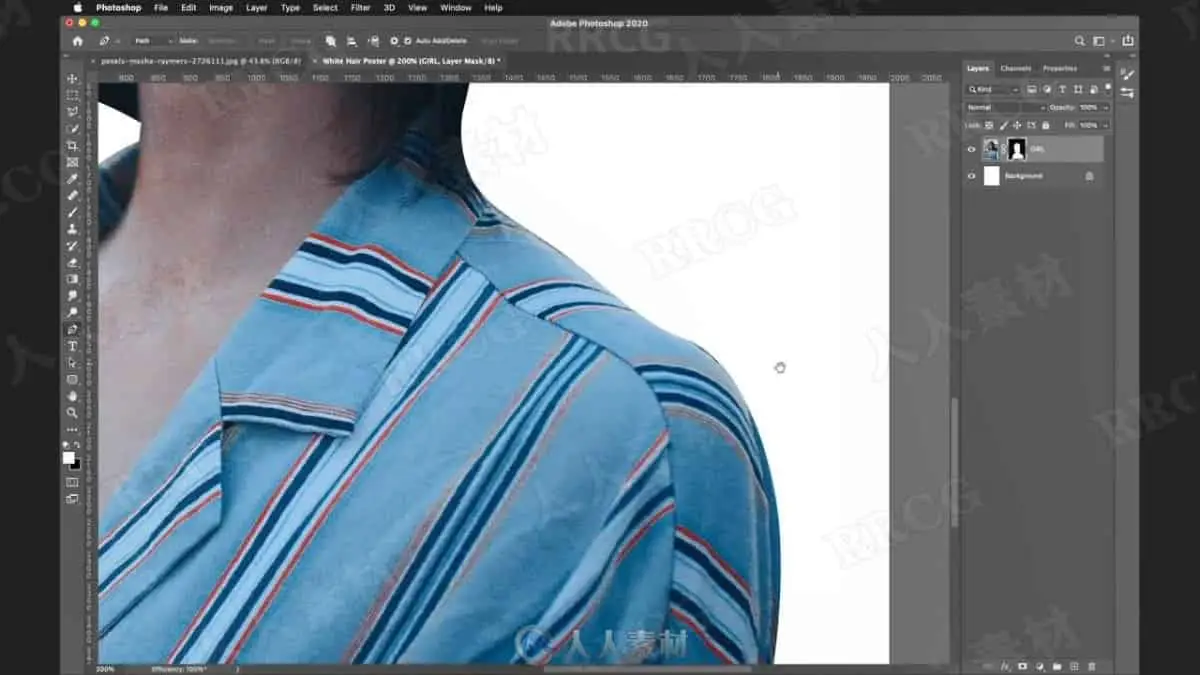
Task: Toggle Quick Mask mode icon
Action: tap(72, 482)
